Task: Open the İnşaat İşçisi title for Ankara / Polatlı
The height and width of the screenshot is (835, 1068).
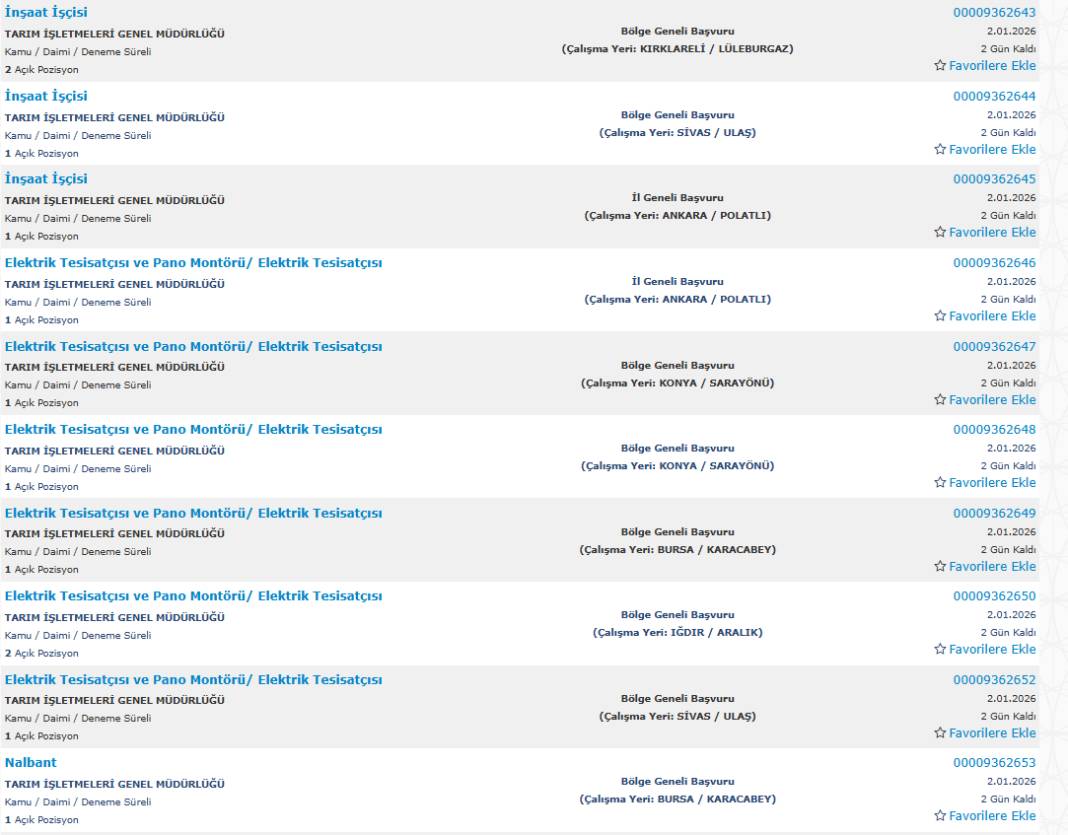Action: click(46, 179)
